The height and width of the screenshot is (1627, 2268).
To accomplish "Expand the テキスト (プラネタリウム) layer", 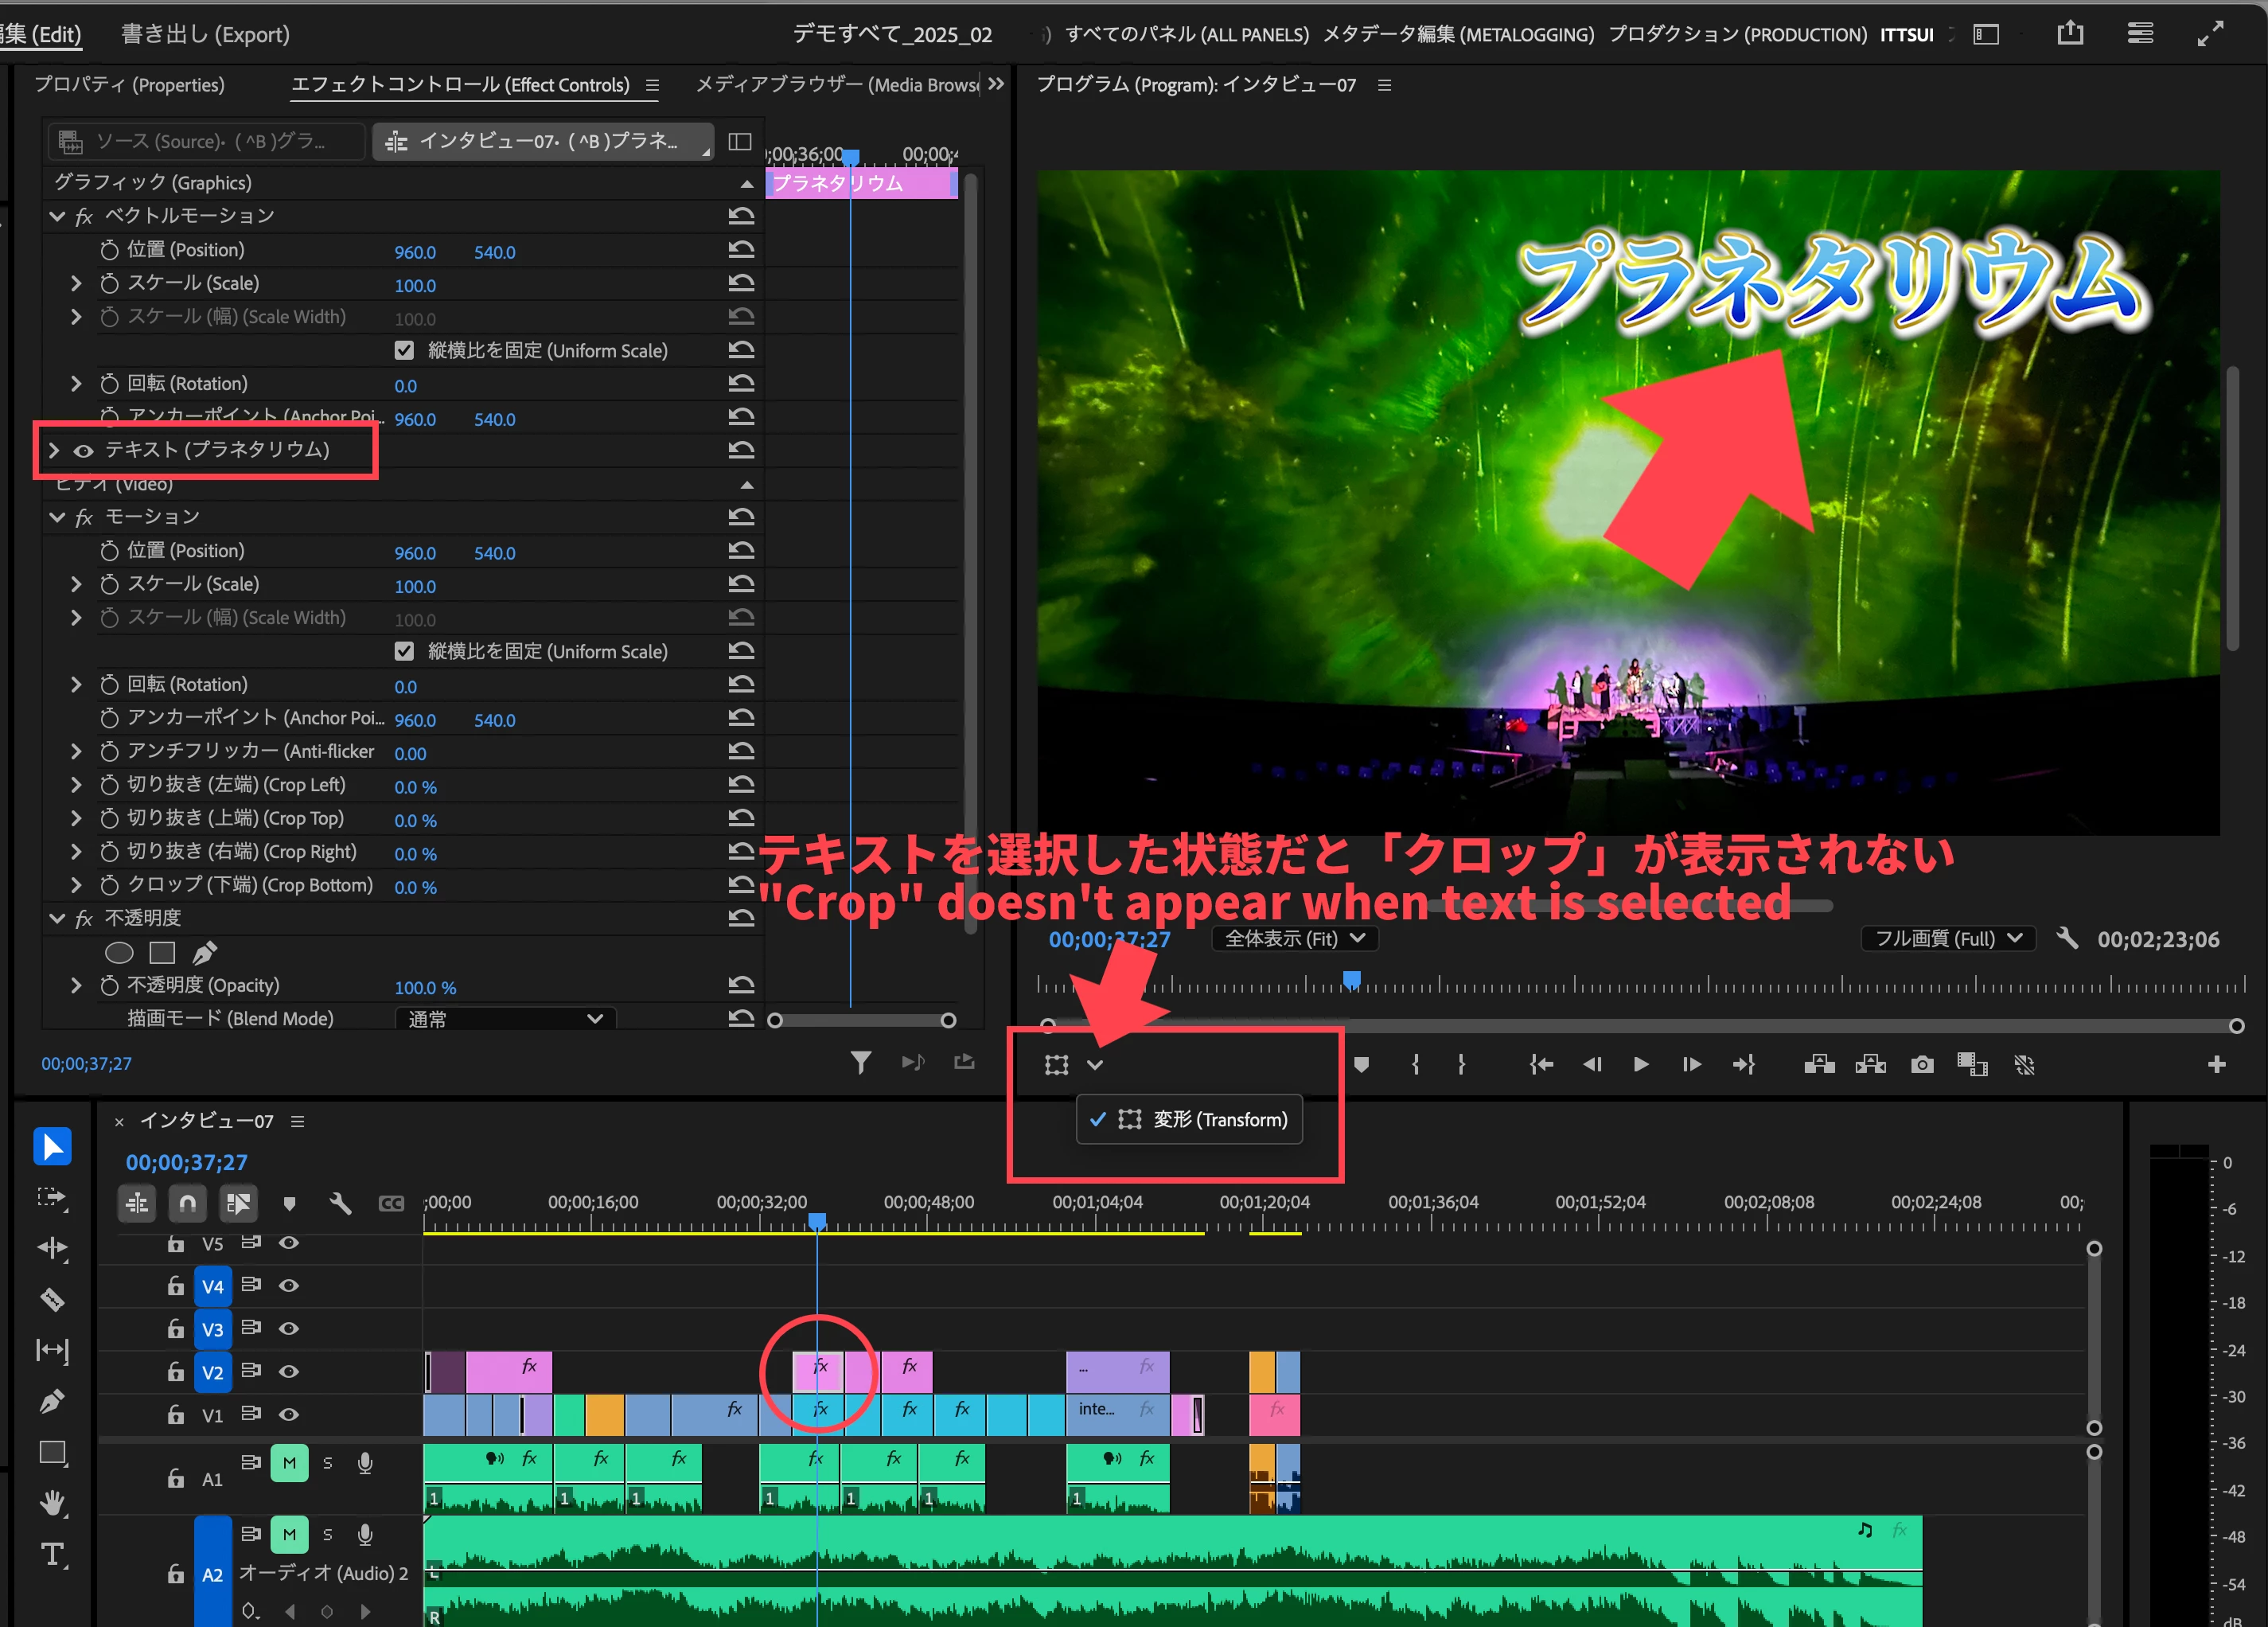I will pos(54,450).
